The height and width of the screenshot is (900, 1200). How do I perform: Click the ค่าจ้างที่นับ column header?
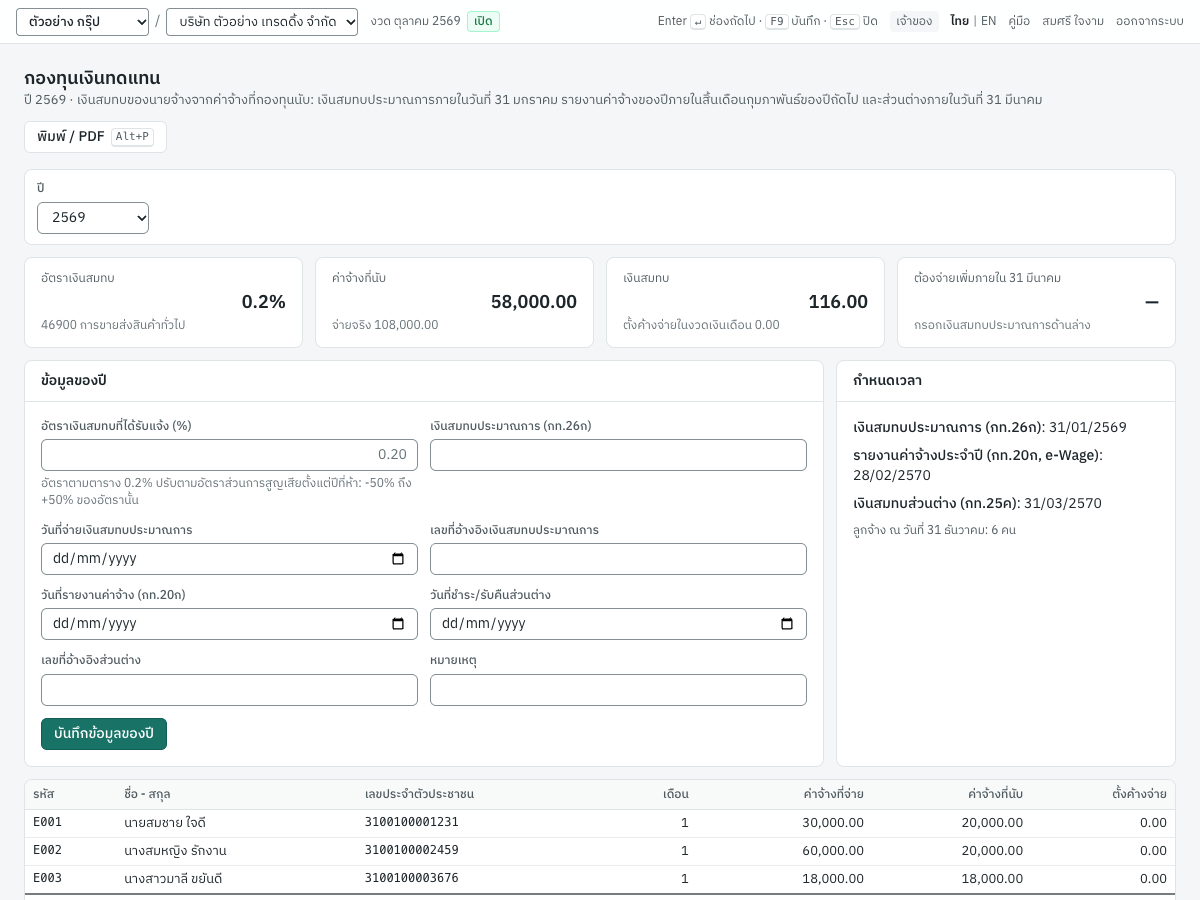pos(995,795)
